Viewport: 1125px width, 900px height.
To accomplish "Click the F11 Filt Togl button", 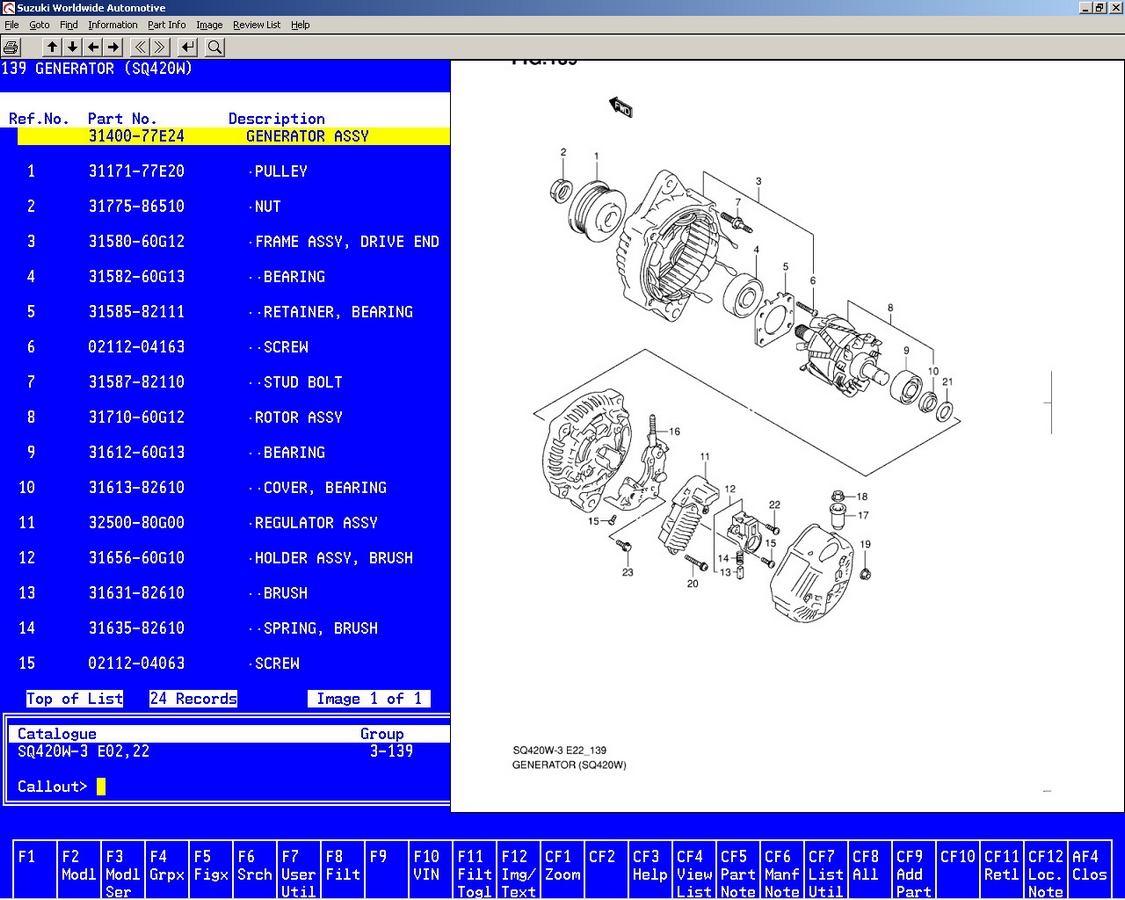I will [474, 870].
